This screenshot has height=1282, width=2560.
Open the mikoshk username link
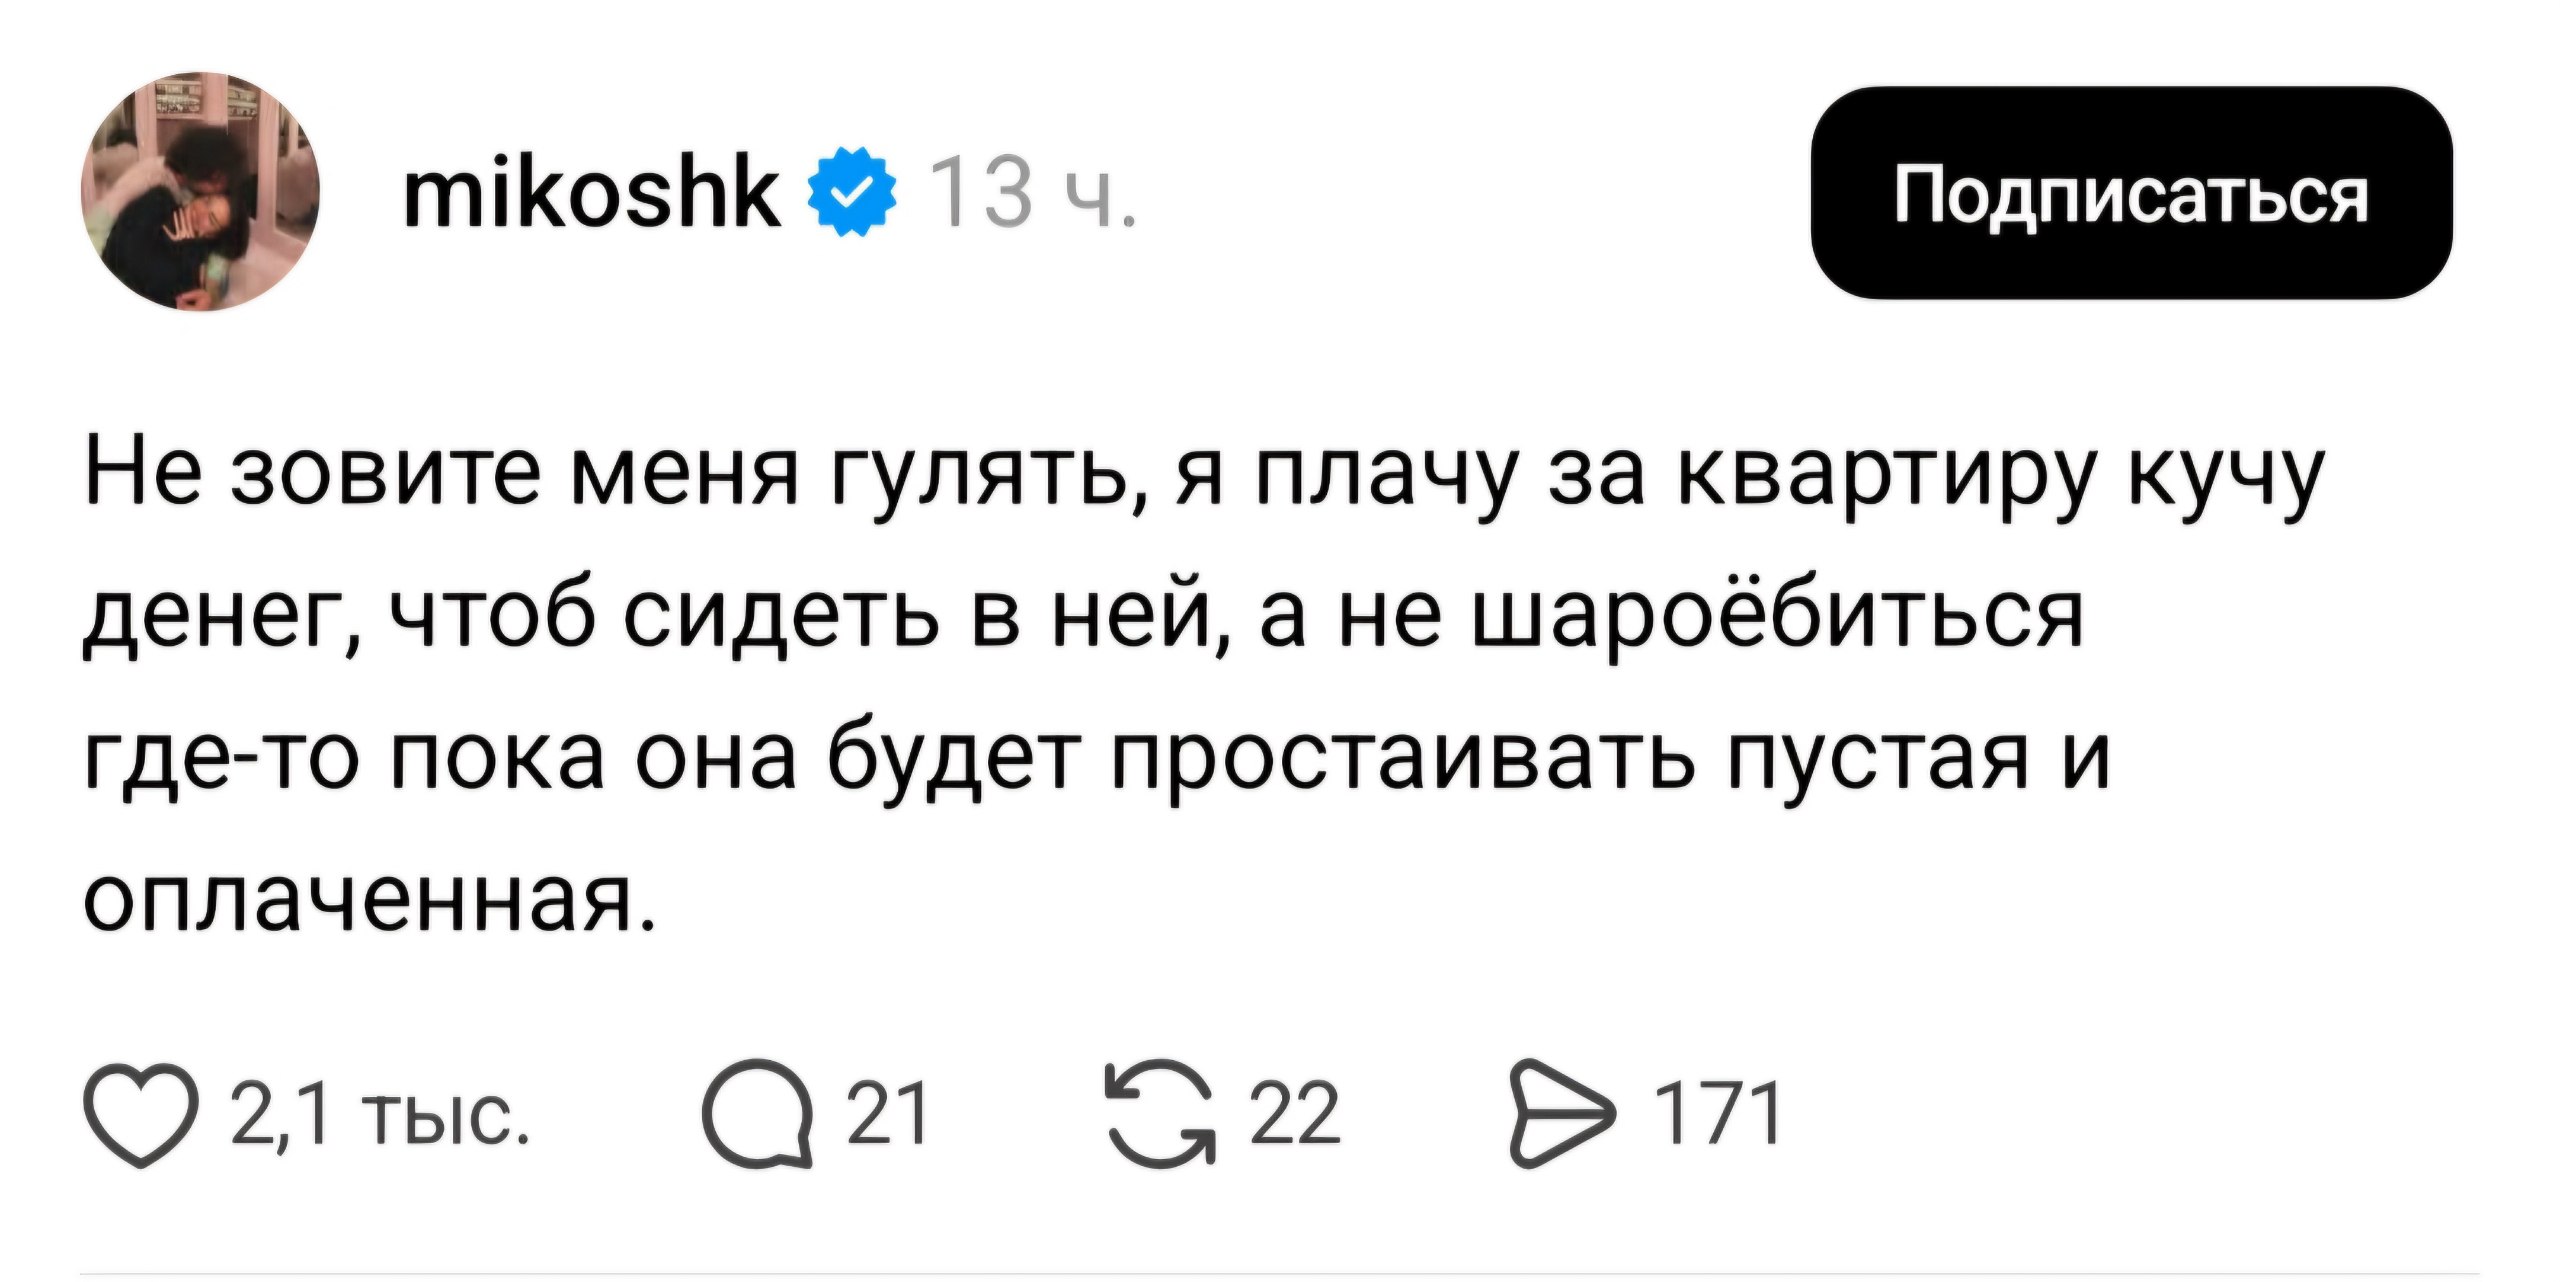[x=591, y=192]
